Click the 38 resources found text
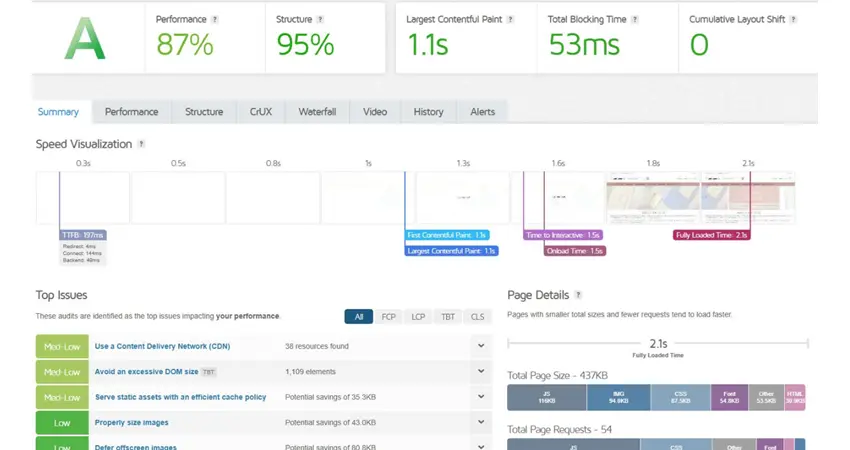 click(x=317, y=346)
